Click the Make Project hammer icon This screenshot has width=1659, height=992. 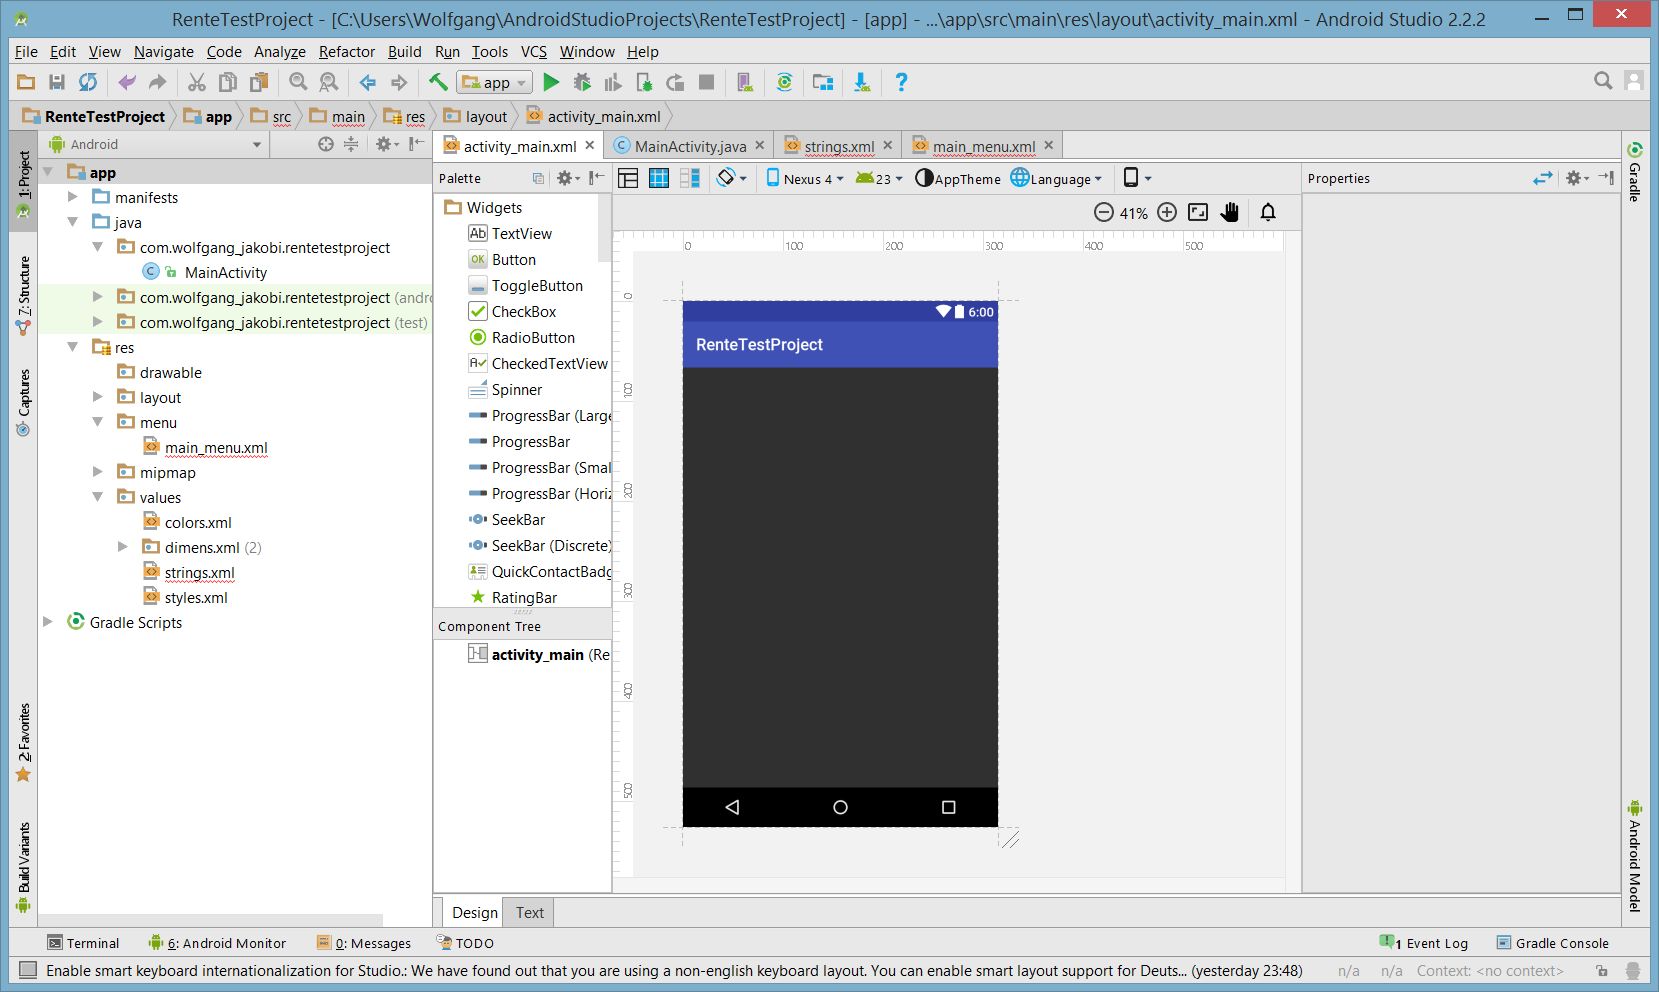coord(438,83)
